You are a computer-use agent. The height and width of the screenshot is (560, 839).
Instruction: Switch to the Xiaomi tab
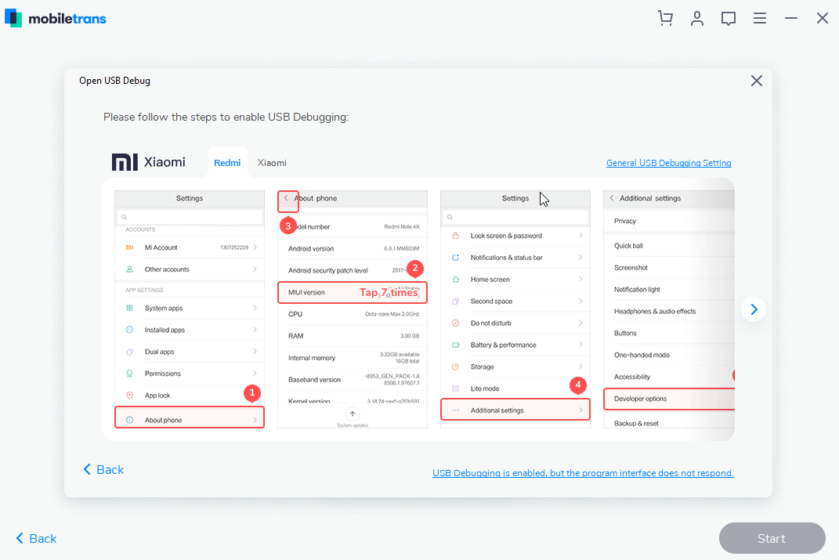(272, 163)
